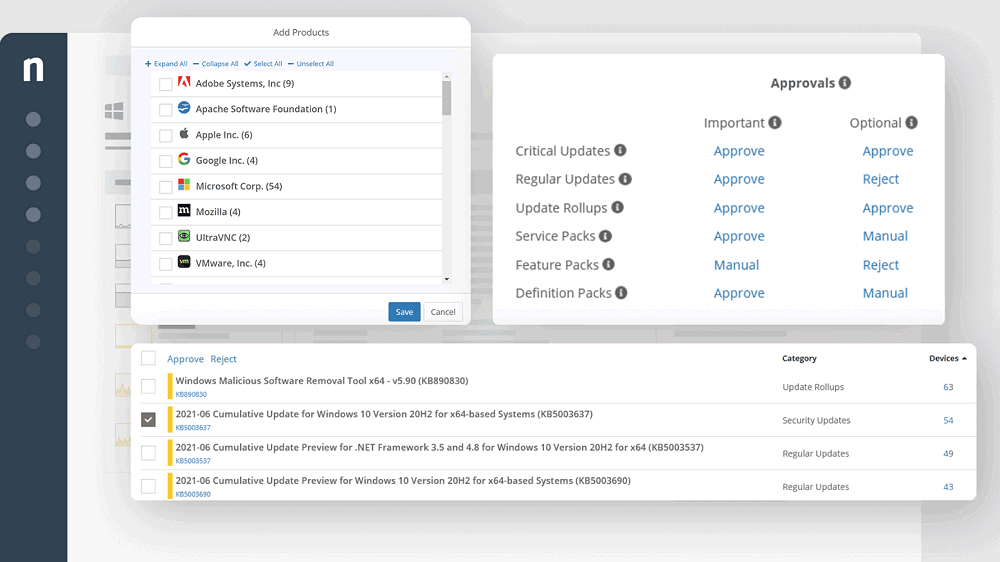This screenshot has width=1000, height=562.
Task: Click the Mozilla logo icon
Action: click(184, 210)
